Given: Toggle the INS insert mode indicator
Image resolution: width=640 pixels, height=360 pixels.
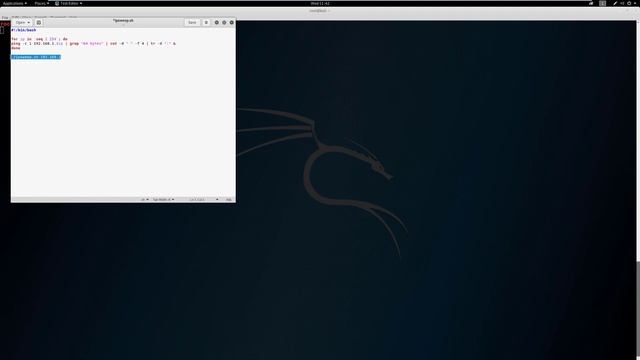Looking at the screenshot, I should click(x=229, y=200).
